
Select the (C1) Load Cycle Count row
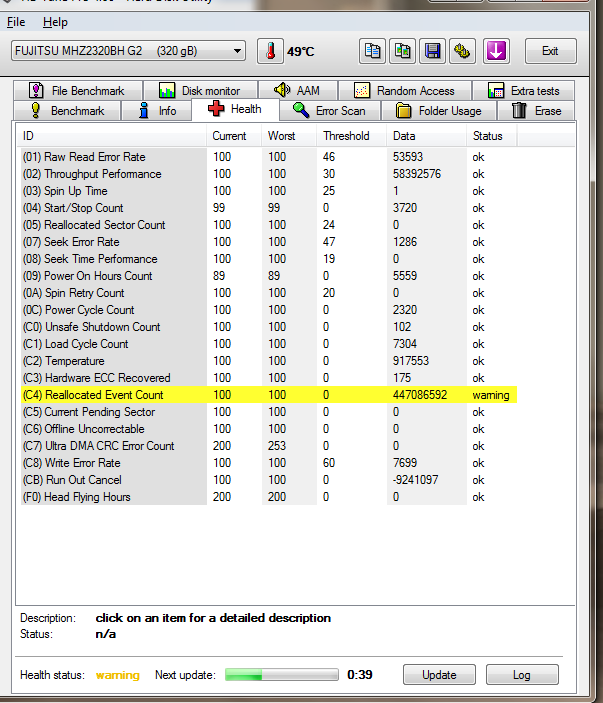point(269,344)
